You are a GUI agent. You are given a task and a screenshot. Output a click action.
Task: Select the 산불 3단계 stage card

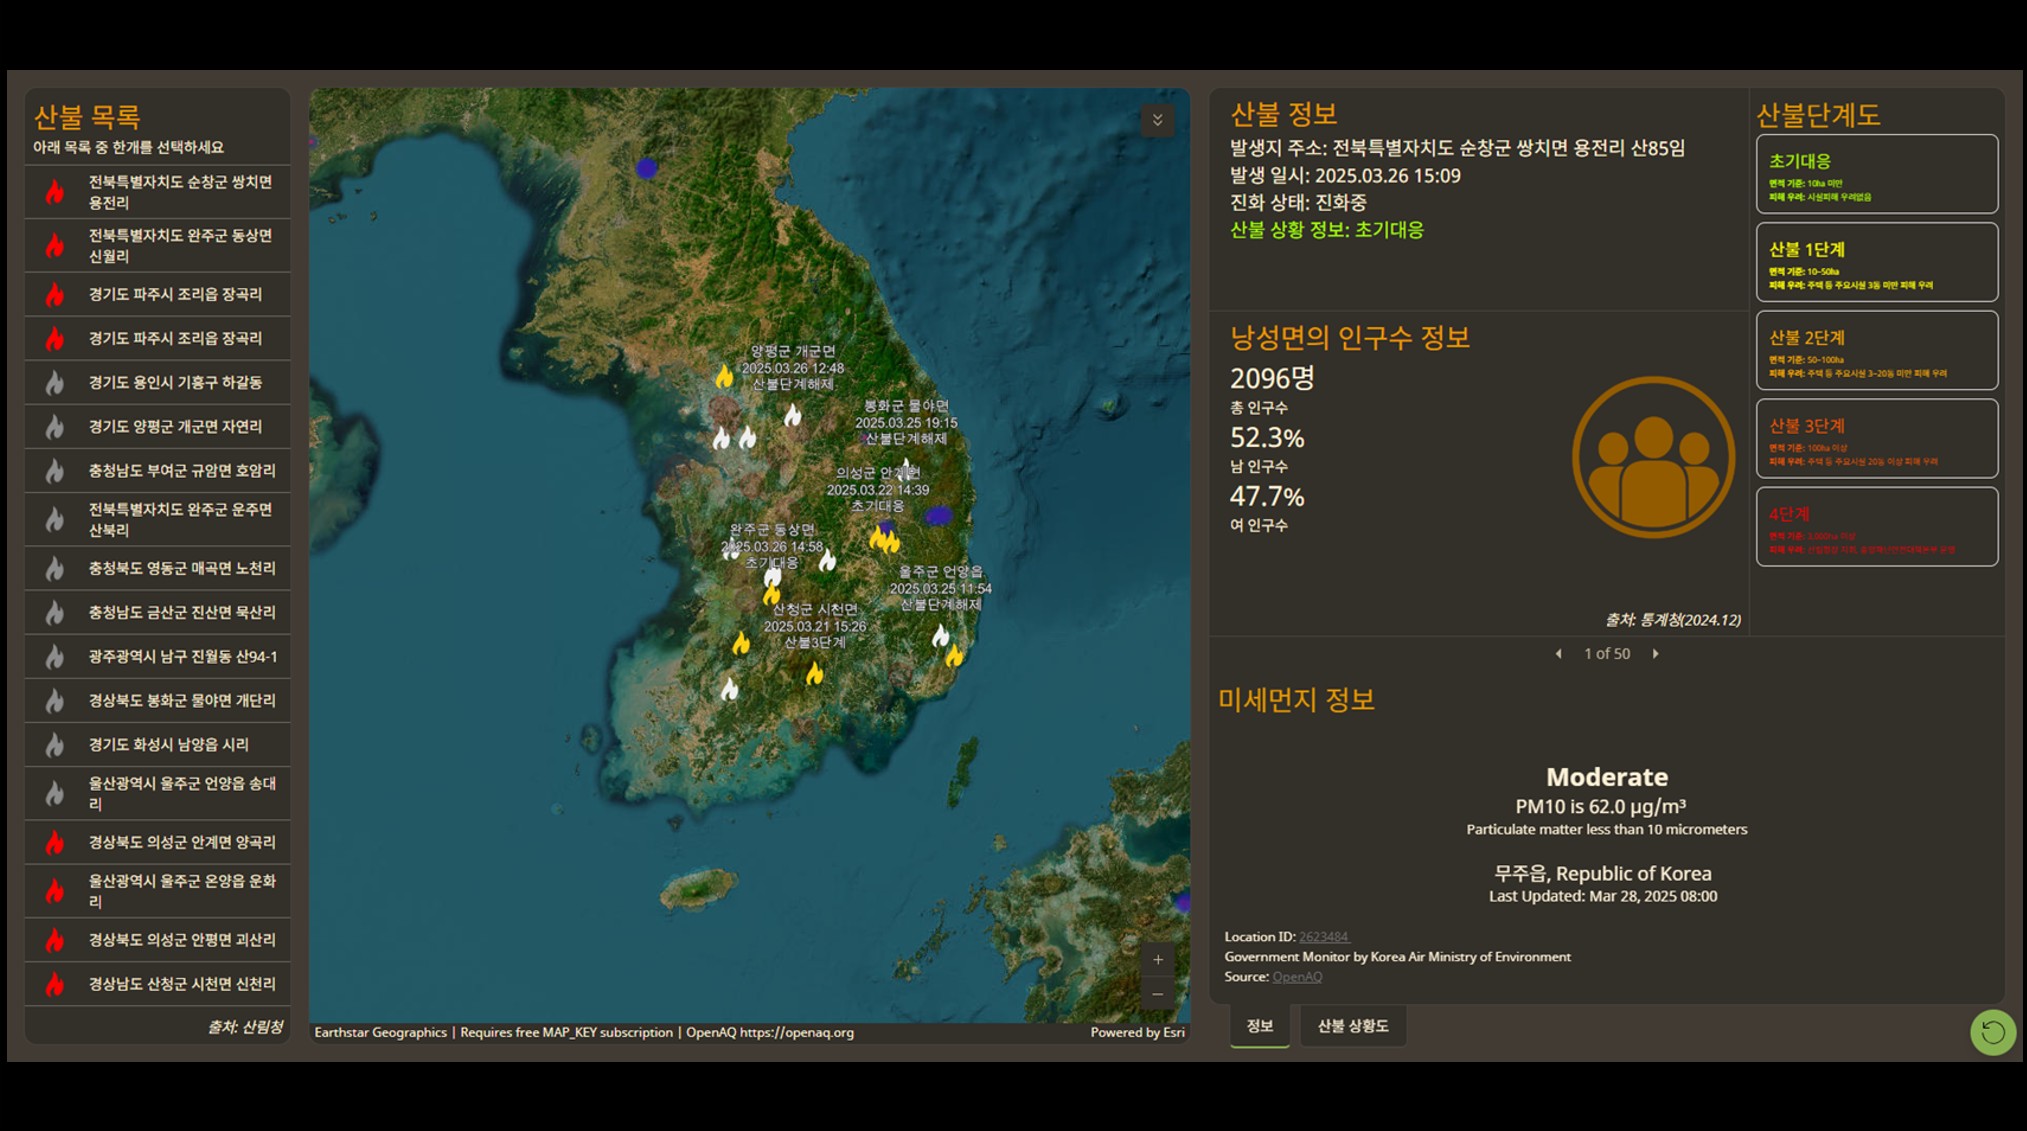(1877, 438)
